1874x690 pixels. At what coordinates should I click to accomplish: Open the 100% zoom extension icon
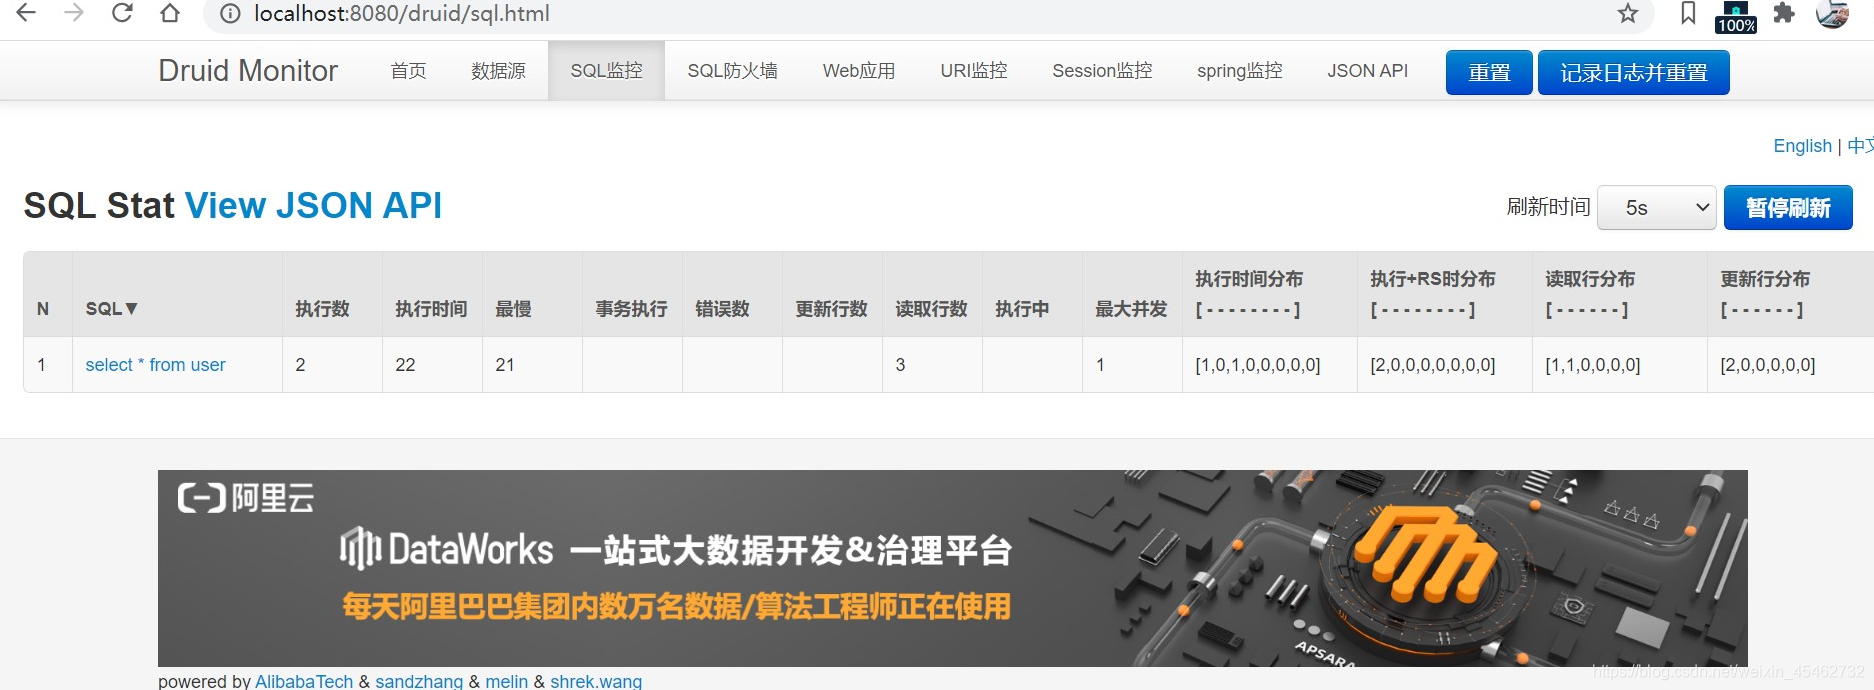tap(1736, 16)
